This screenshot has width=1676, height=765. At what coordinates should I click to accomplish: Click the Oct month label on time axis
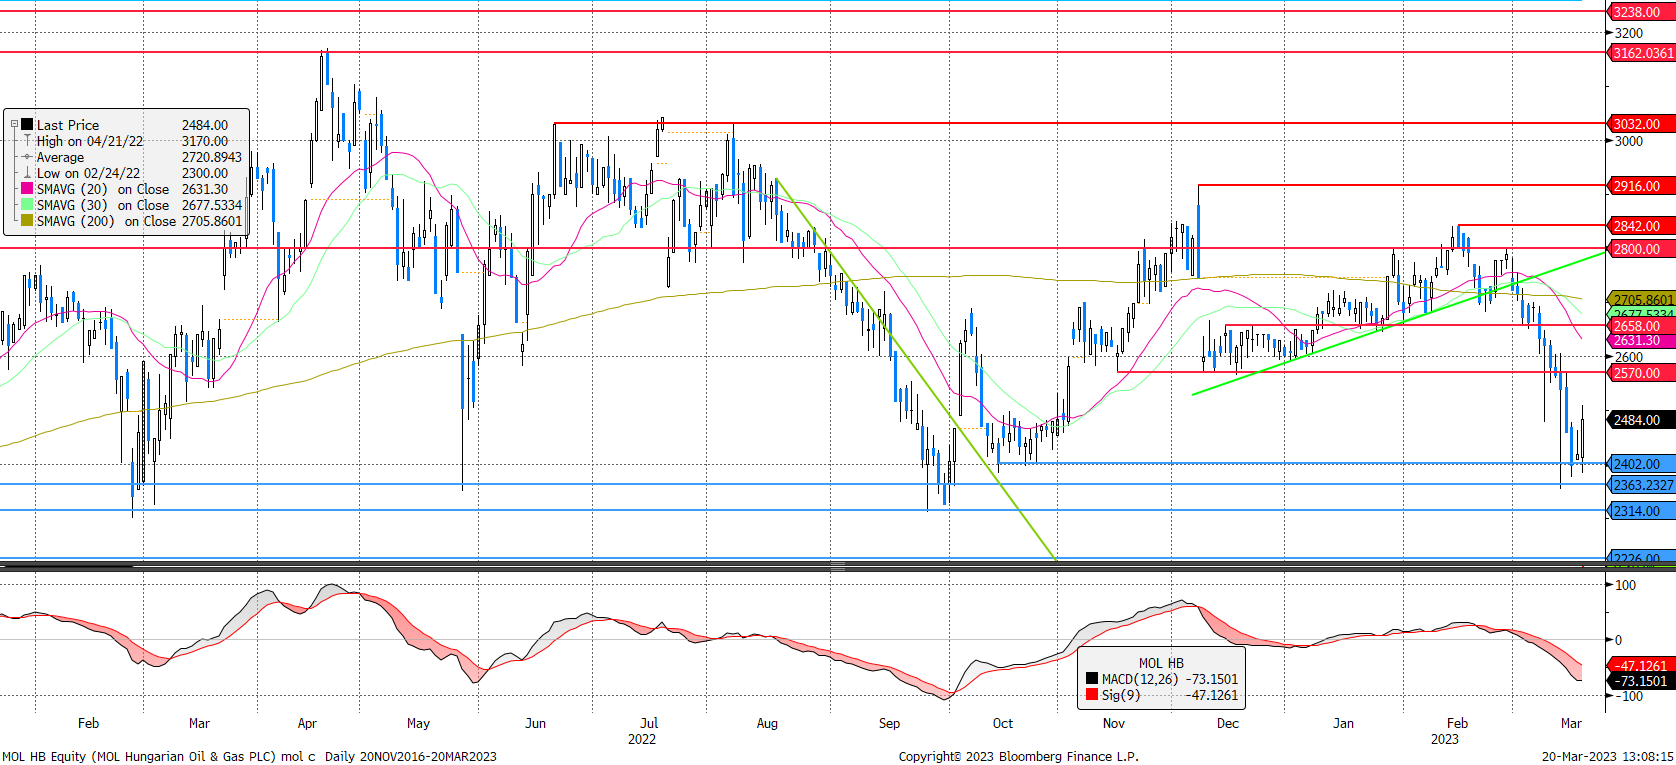coord(1003,723)
